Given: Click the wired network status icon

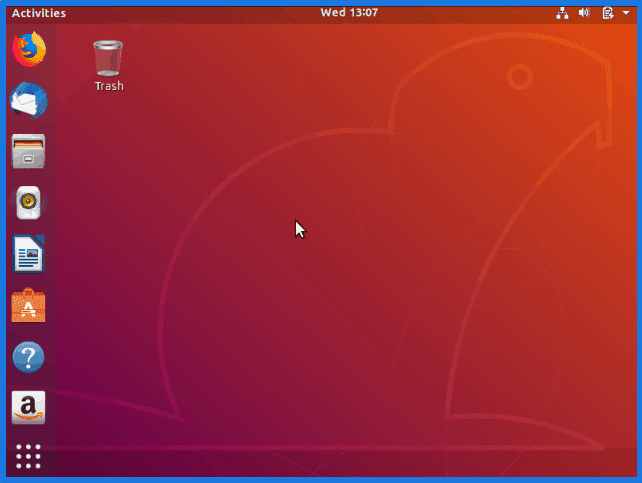Looking at the screenshot, I should click(562, 13).
